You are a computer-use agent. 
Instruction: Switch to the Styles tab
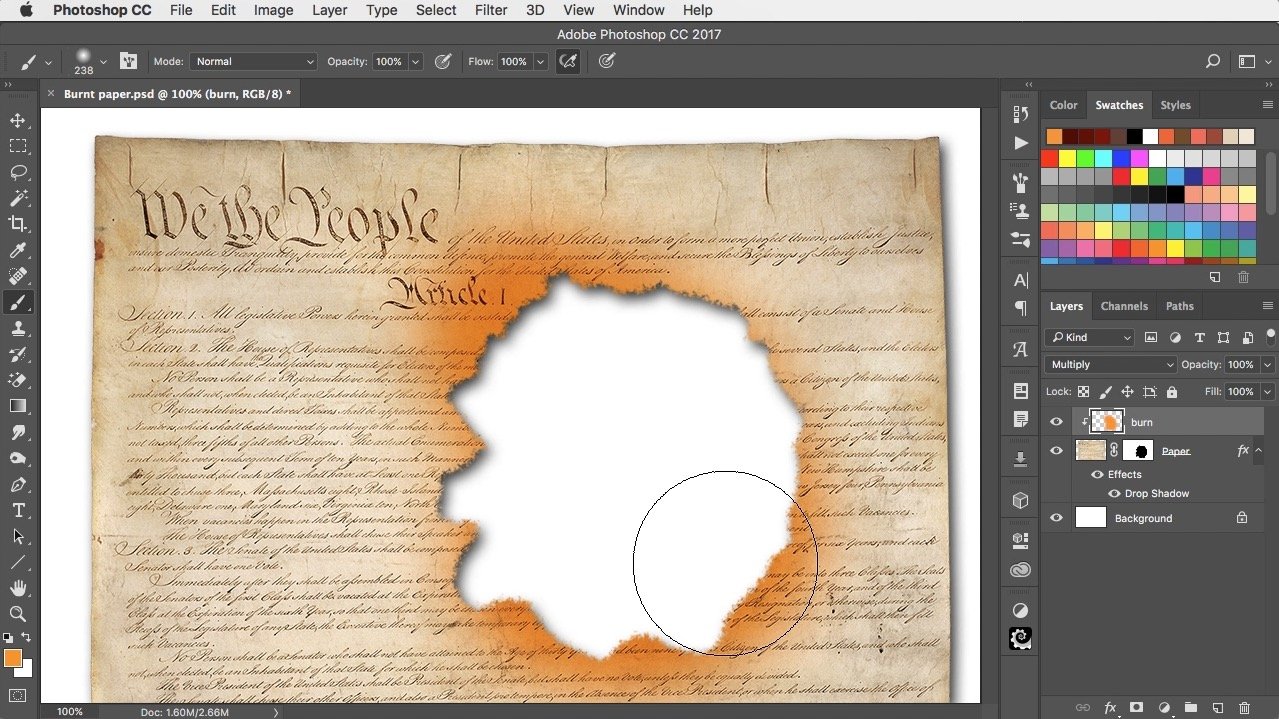click(x=1175, y=105)
